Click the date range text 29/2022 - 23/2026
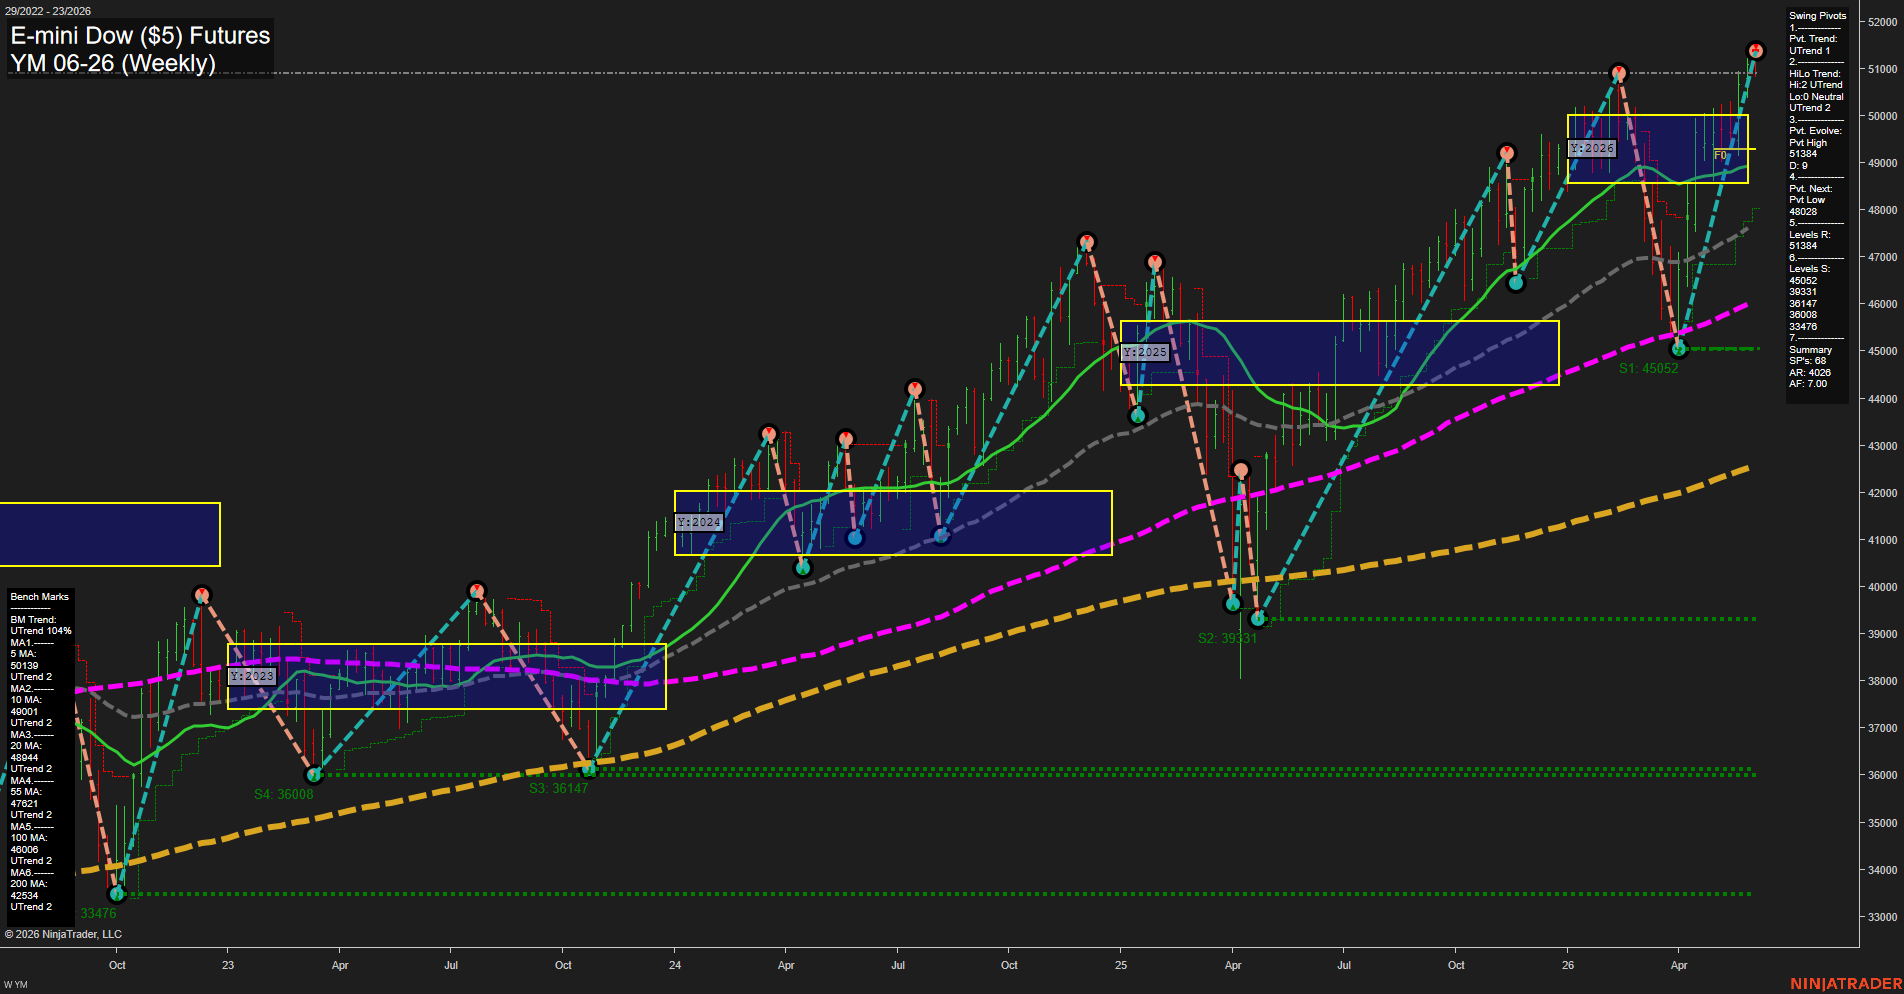 pos(48,11)
